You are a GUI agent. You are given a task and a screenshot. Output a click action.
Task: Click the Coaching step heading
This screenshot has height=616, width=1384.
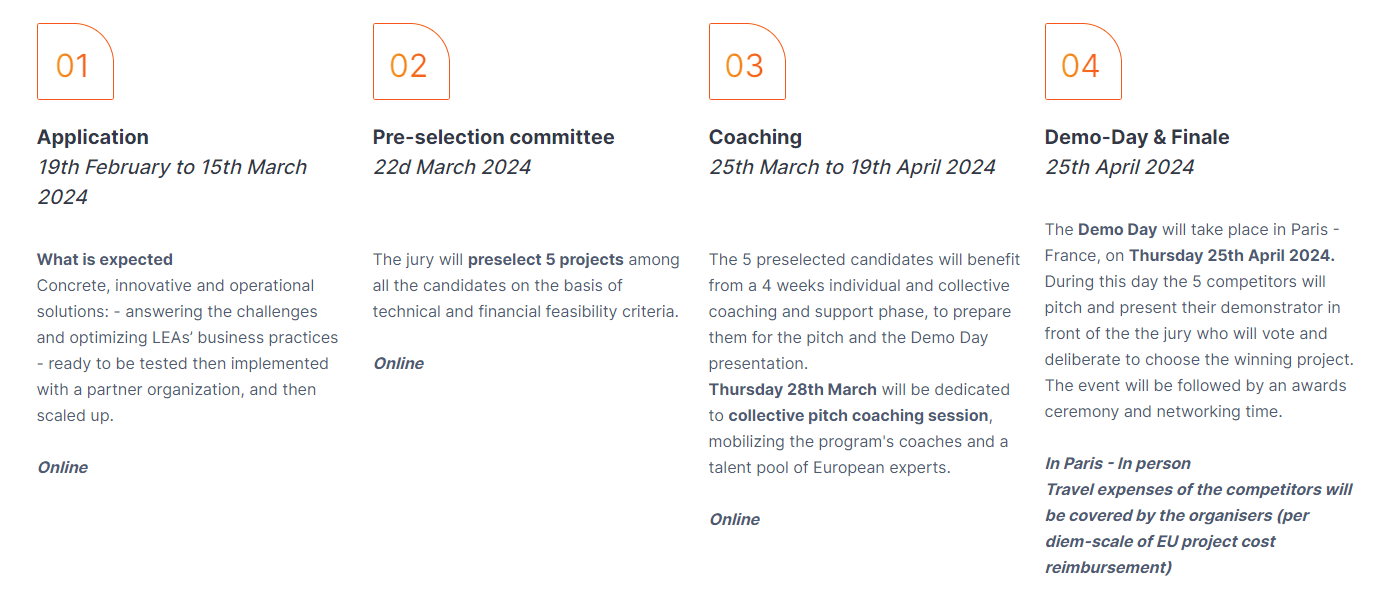click(755, 137)
